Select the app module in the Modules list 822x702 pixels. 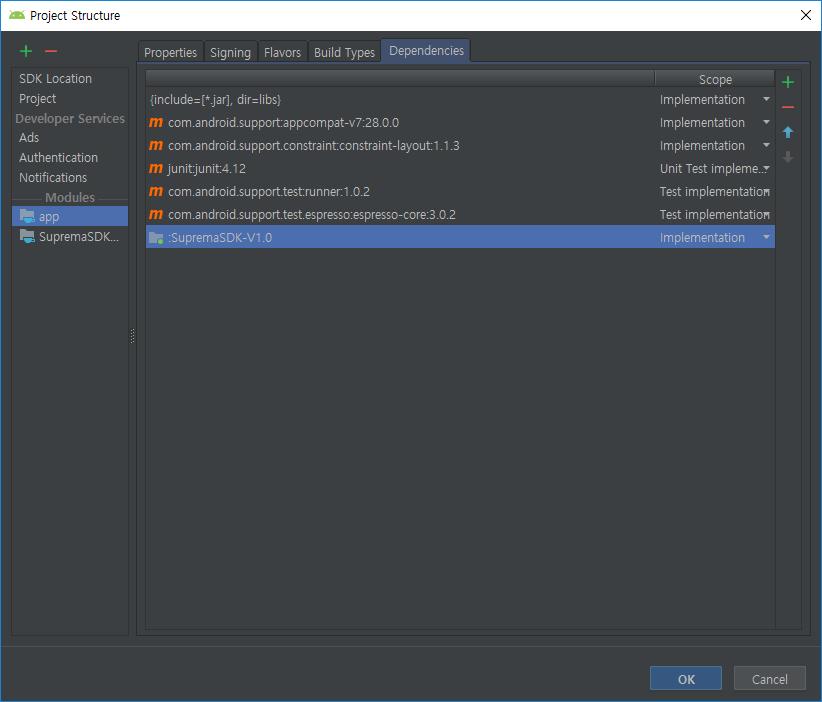pyautogui.click(x=49, y=216)
